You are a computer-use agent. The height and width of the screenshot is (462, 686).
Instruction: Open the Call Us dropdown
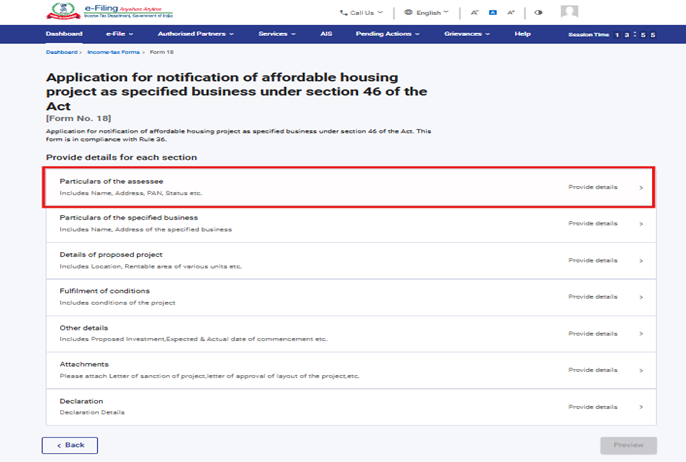tap(362, 13)
